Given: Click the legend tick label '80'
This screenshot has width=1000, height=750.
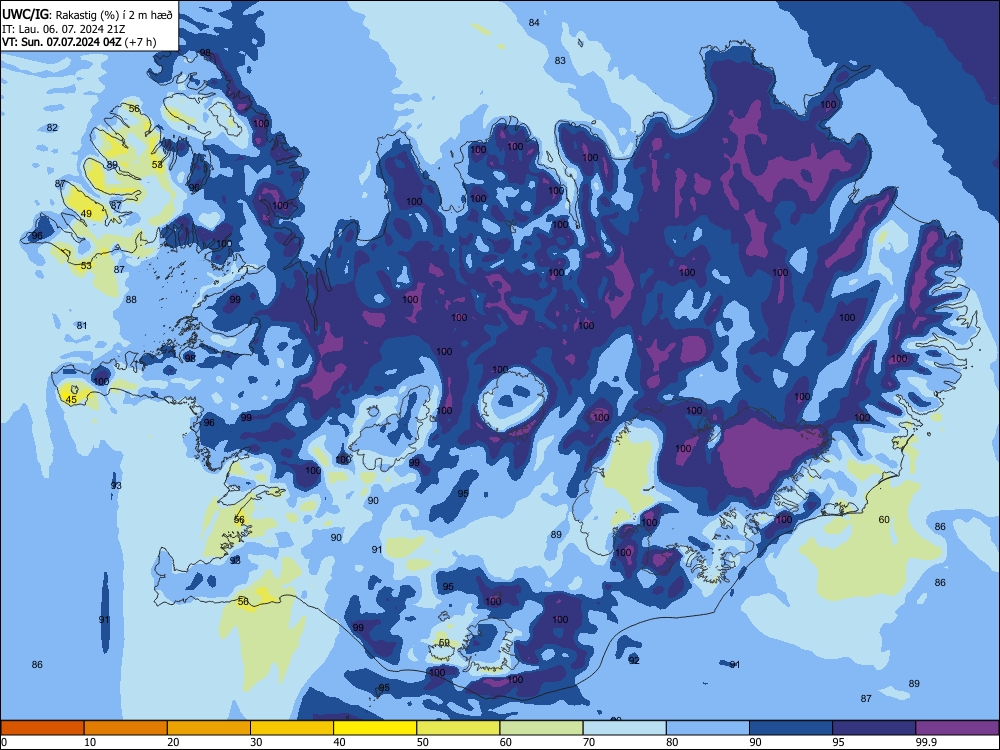Looking at the screenshot, I should [x=672, y=742].
